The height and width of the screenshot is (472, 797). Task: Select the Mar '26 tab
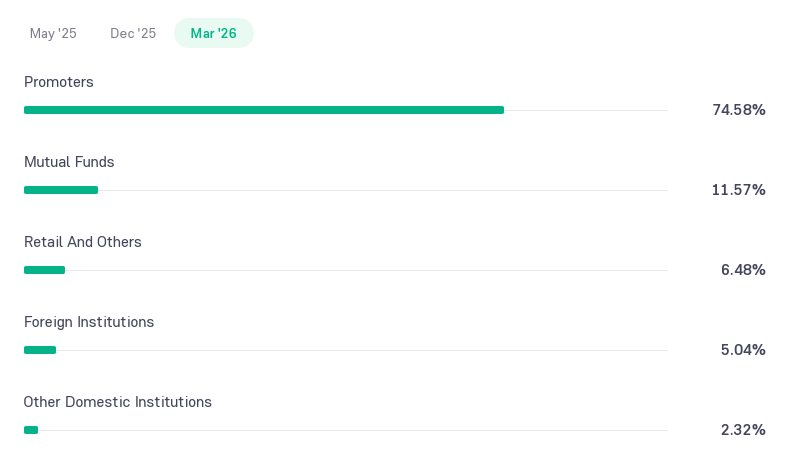pyautogui.click(x=213, y=33)
